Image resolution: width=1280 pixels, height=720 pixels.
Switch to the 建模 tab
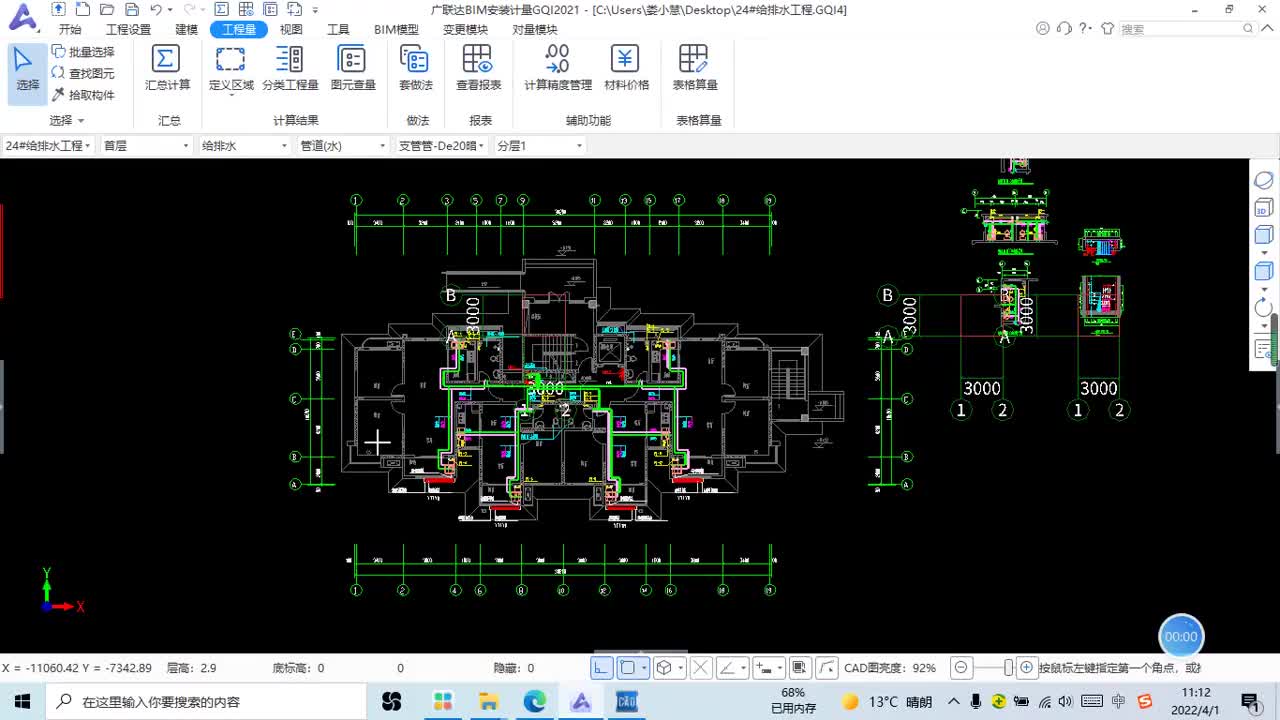186,30
